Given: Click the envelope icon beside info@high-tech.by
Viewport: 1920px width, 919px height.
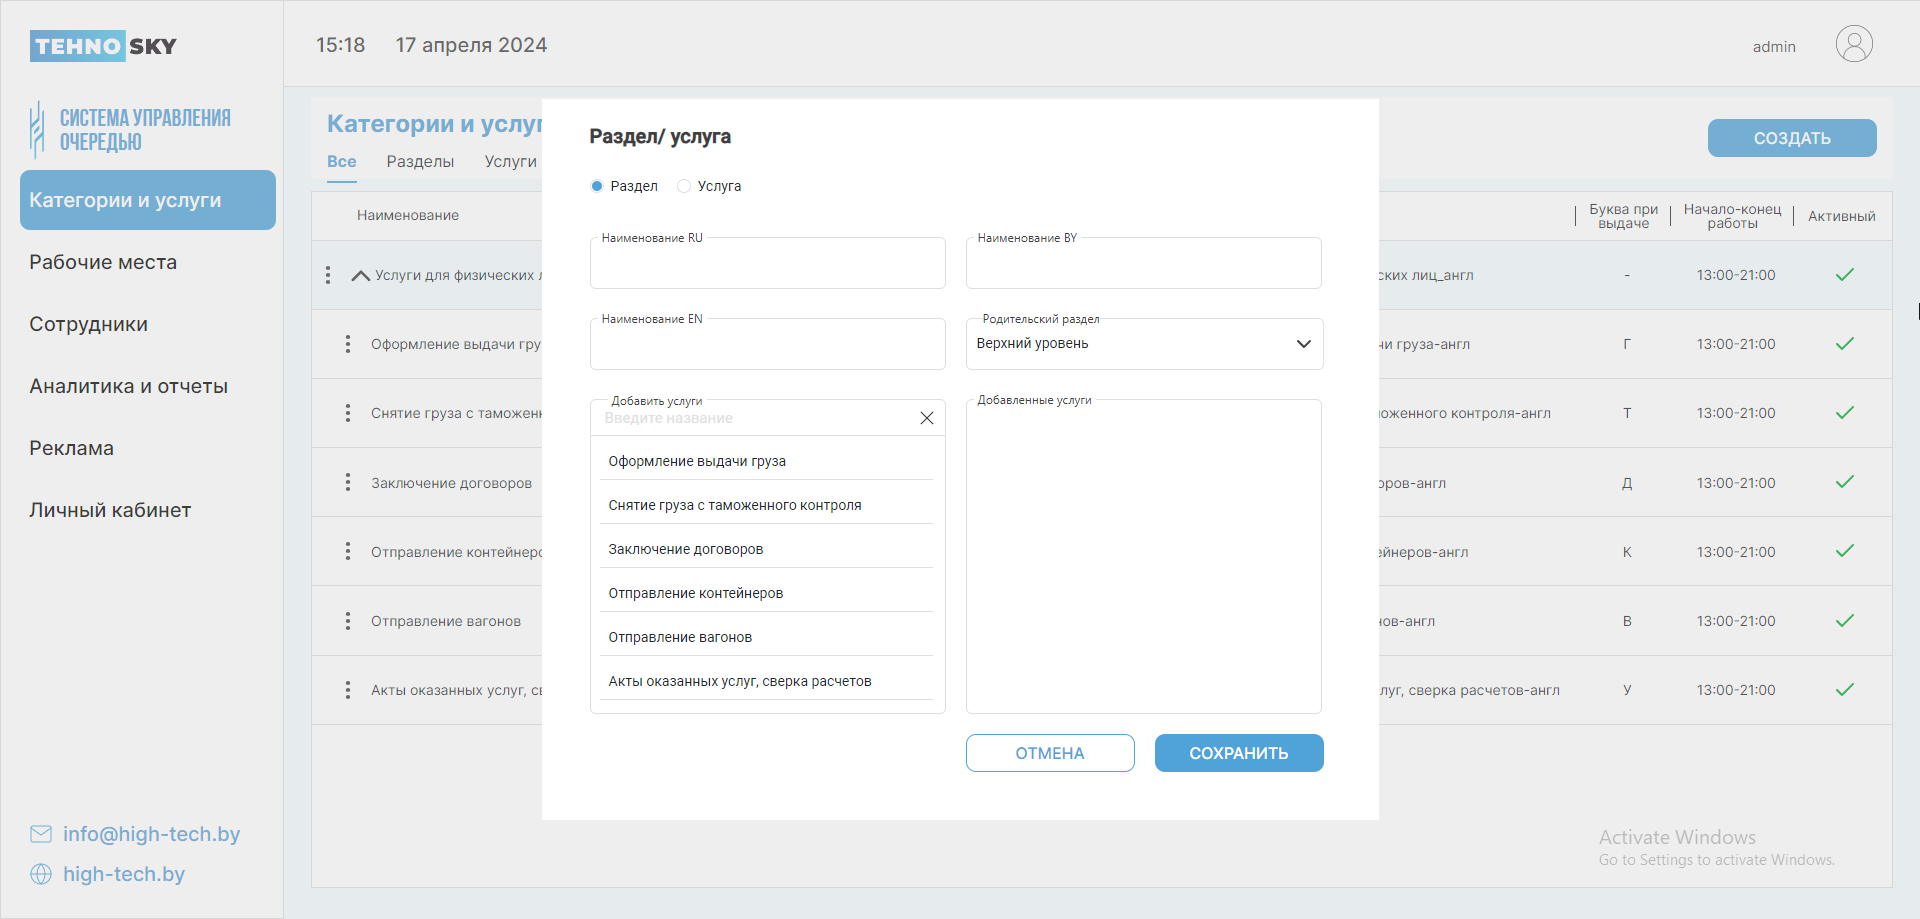Looking at the screenshot, I should (x=41, y=834).
